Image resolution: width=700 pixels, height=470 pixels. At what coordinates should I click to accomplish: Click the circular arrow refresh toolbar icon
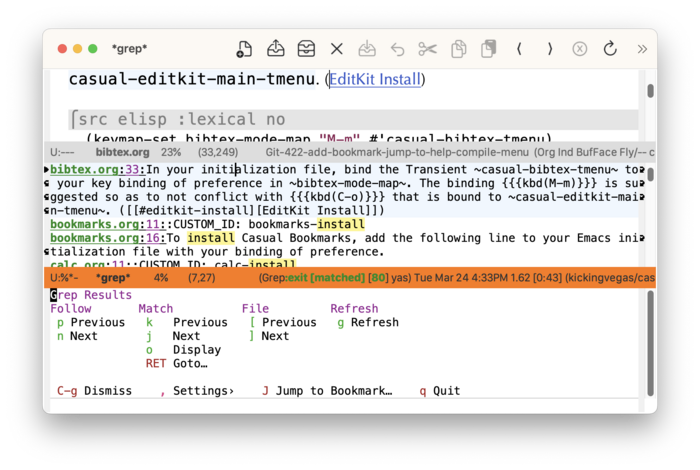[610, 49]
